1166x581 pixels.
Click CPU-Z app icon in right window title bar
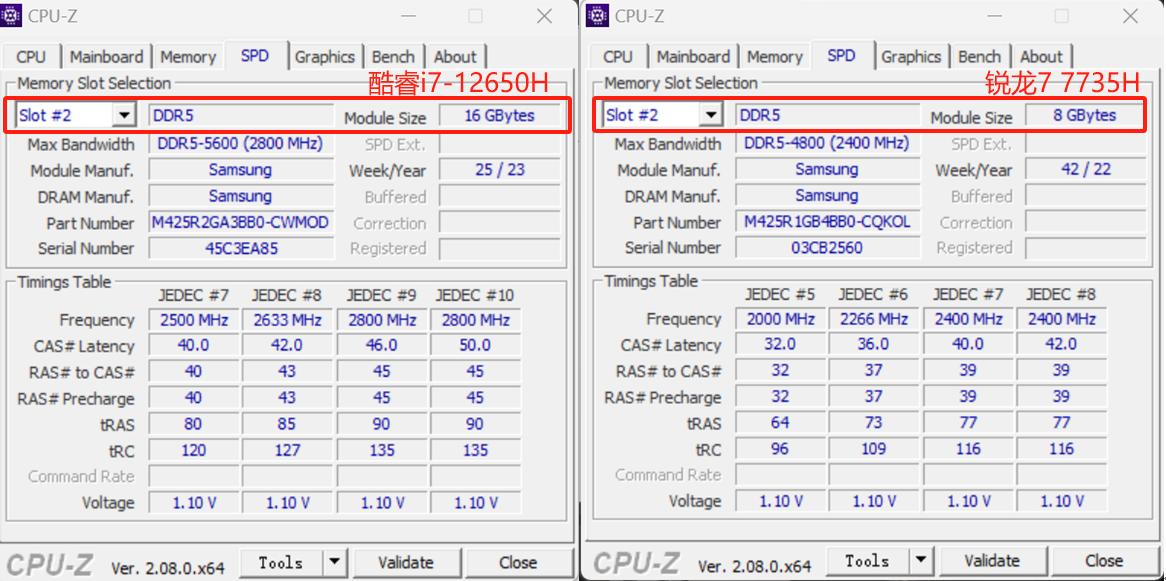click(x=598, y=15)
